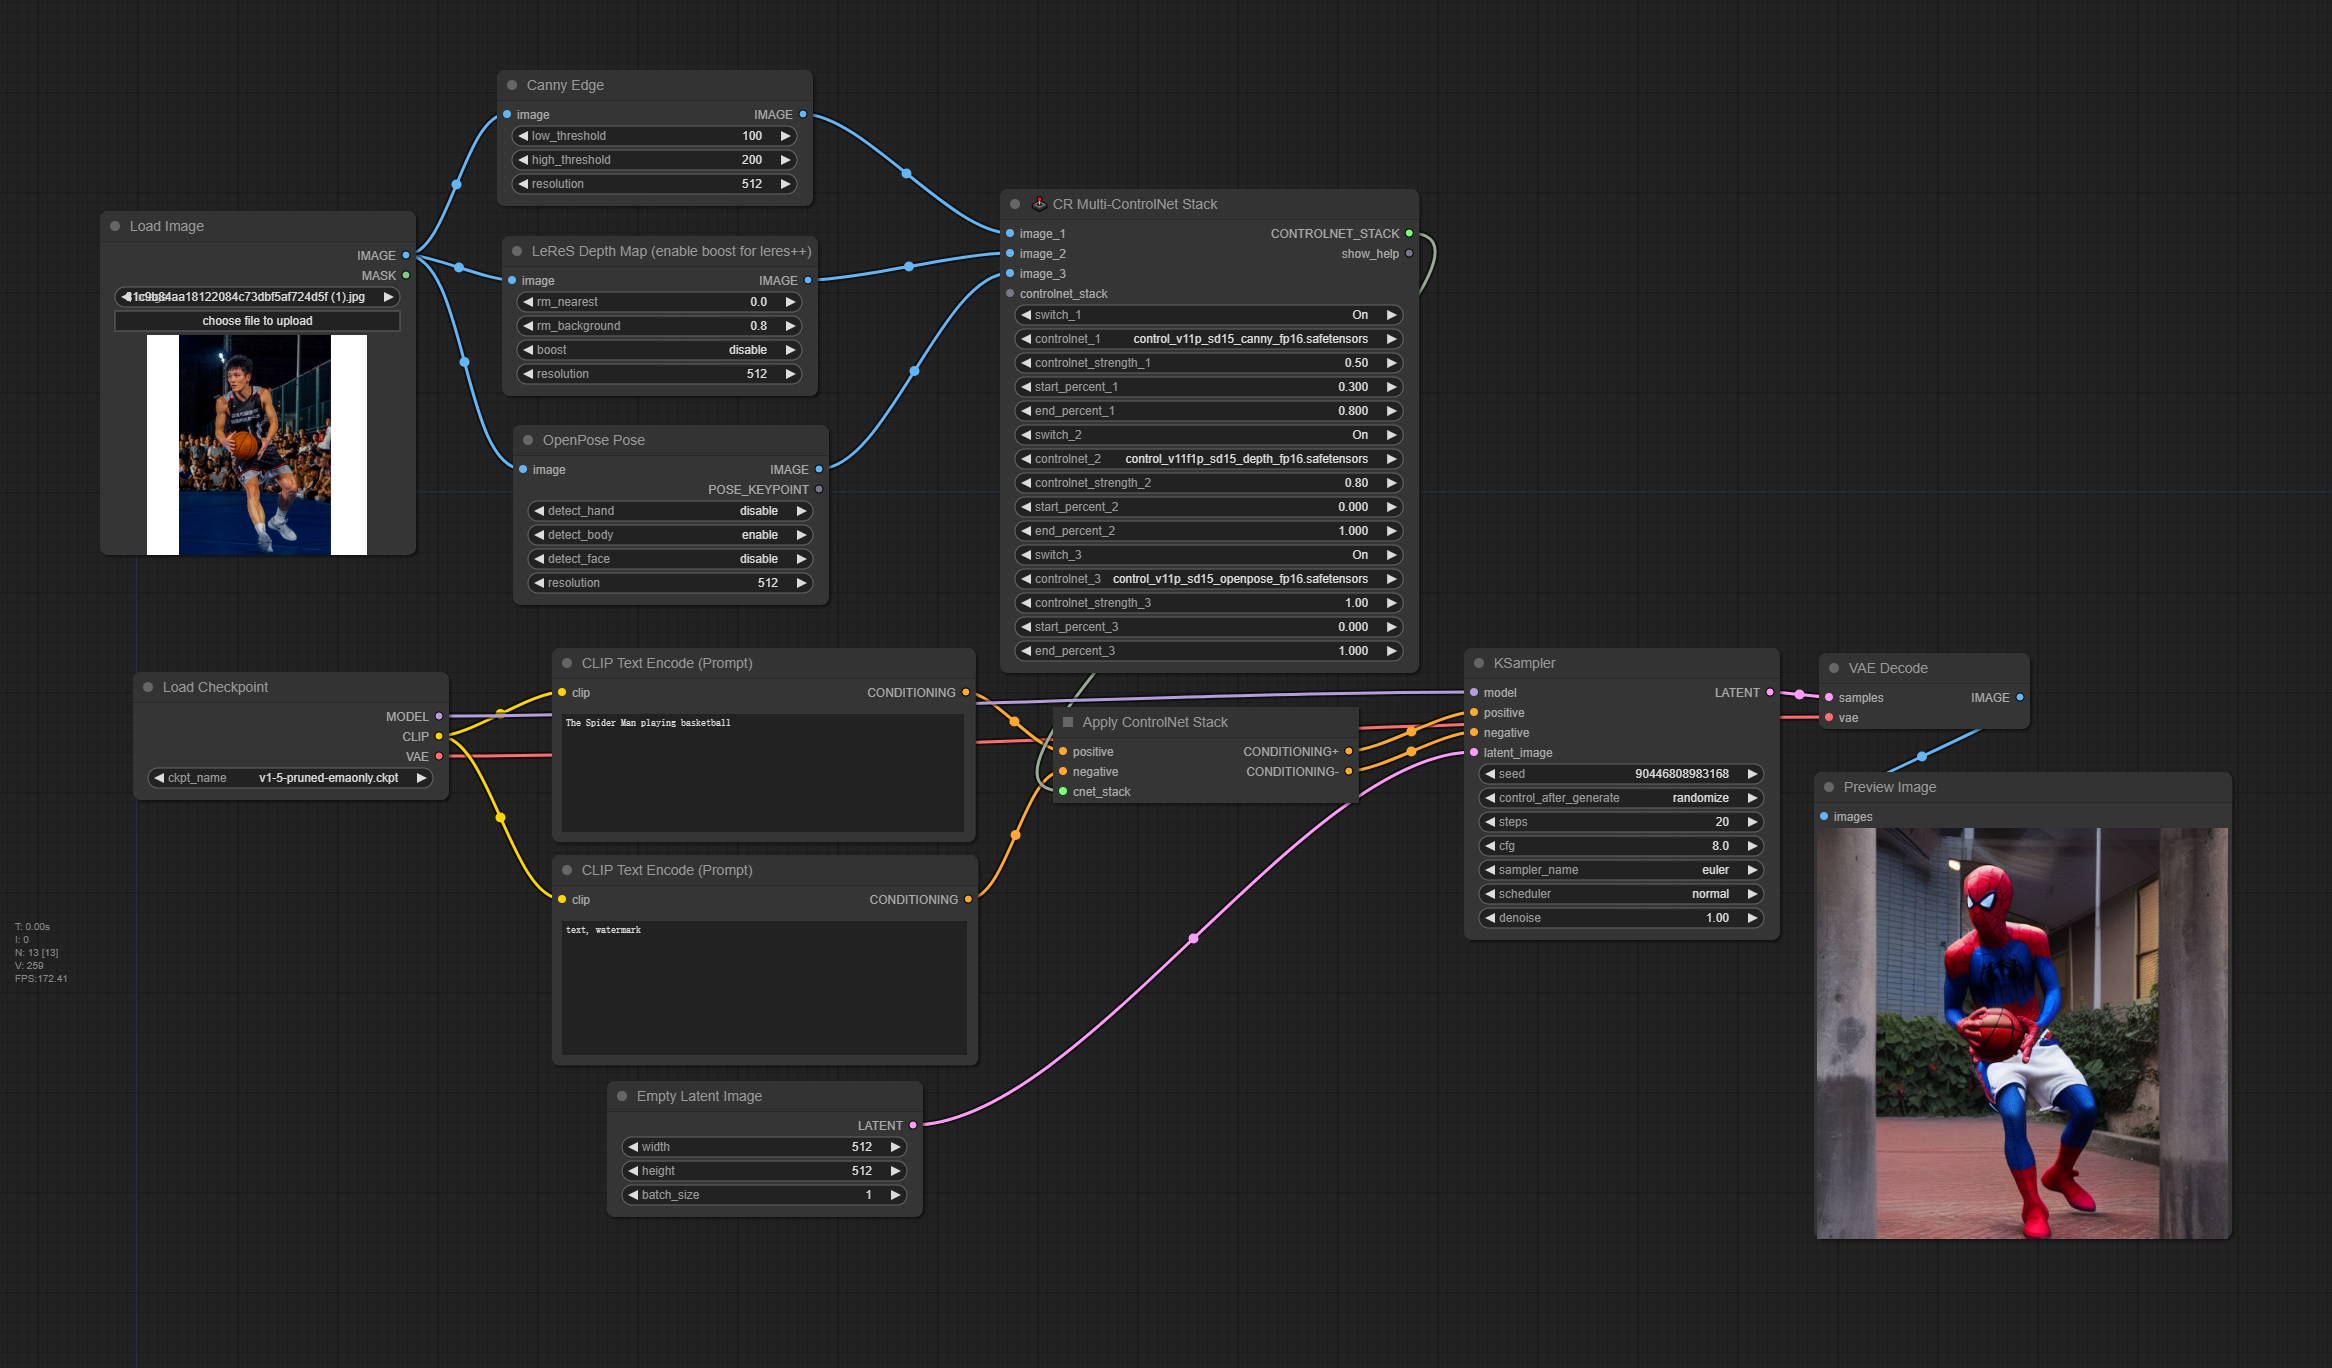Click the LATENT output socket of Empty Latent Image
This screenshot has width=2332, height=1368.
click(913, 1125)
